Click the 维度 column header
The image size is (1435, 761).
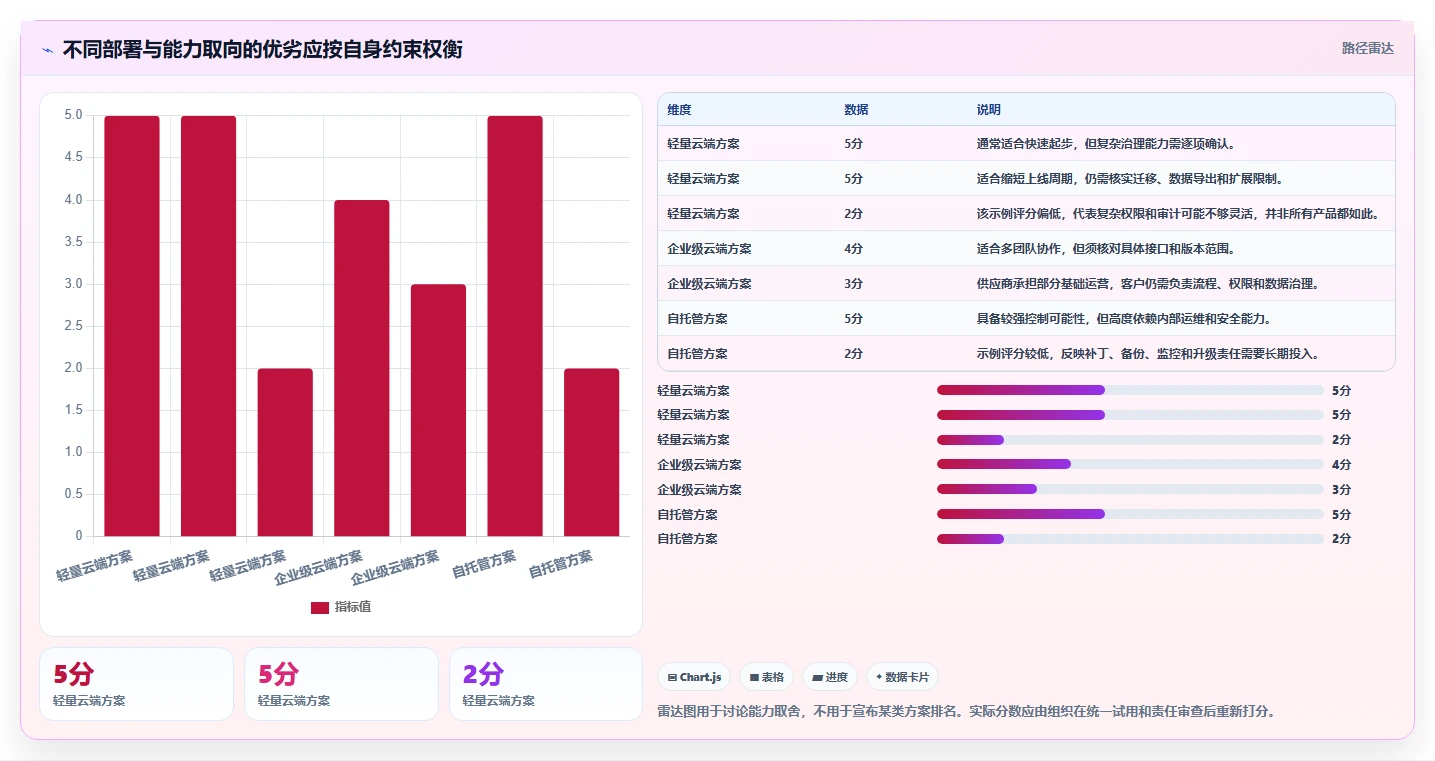click(x=679, y=110)
